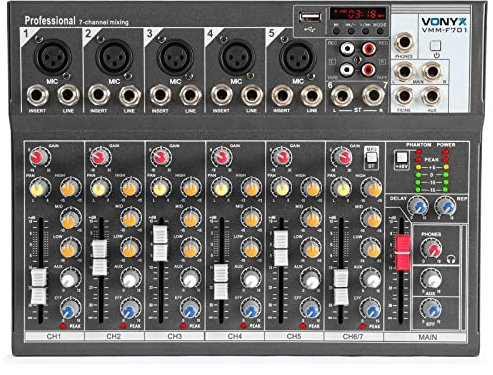Click the channel 1 XLR MIC input
Image resolution: width=493 pixels, height=375 pixels.
[52, 57]
